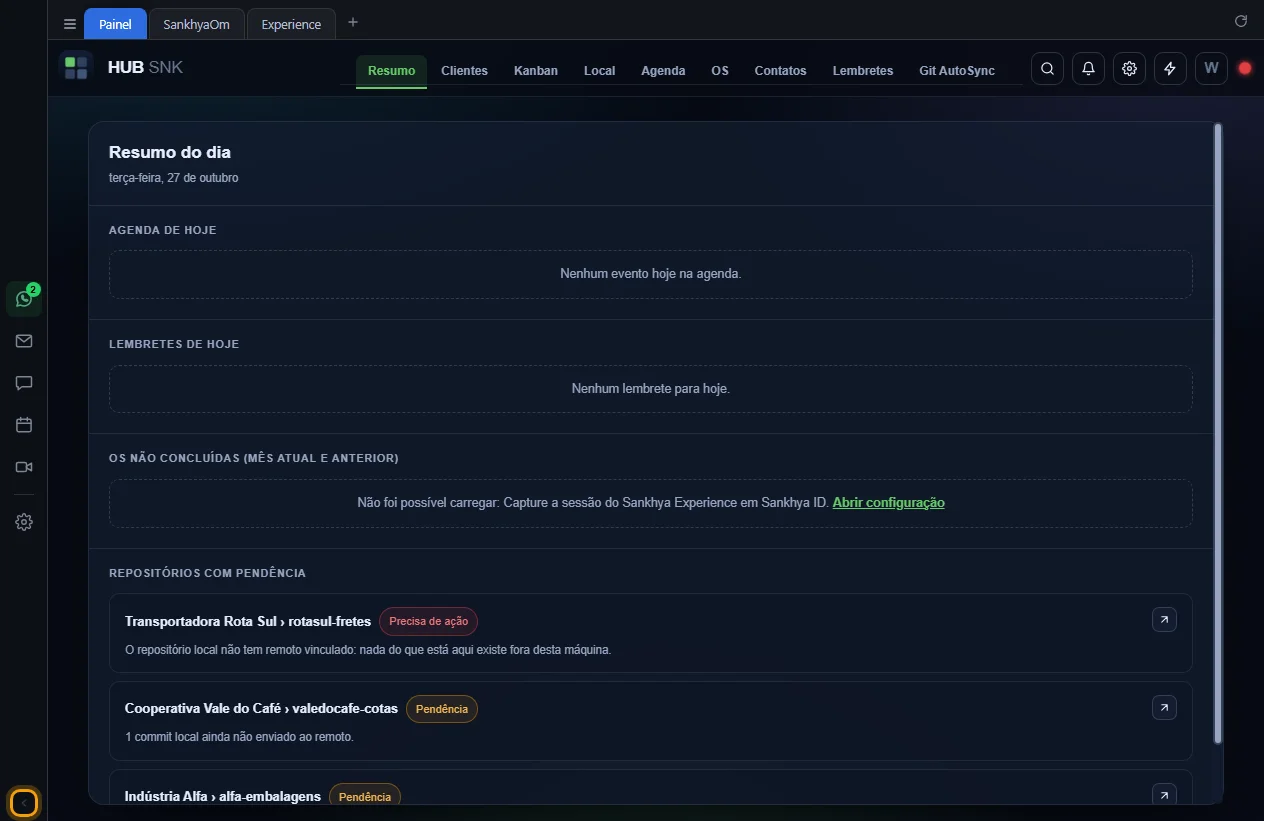This screenshot has width=1264, height=821.
Task: Switch to the SankhyaOm tab
Action: [x=197, y=24]
